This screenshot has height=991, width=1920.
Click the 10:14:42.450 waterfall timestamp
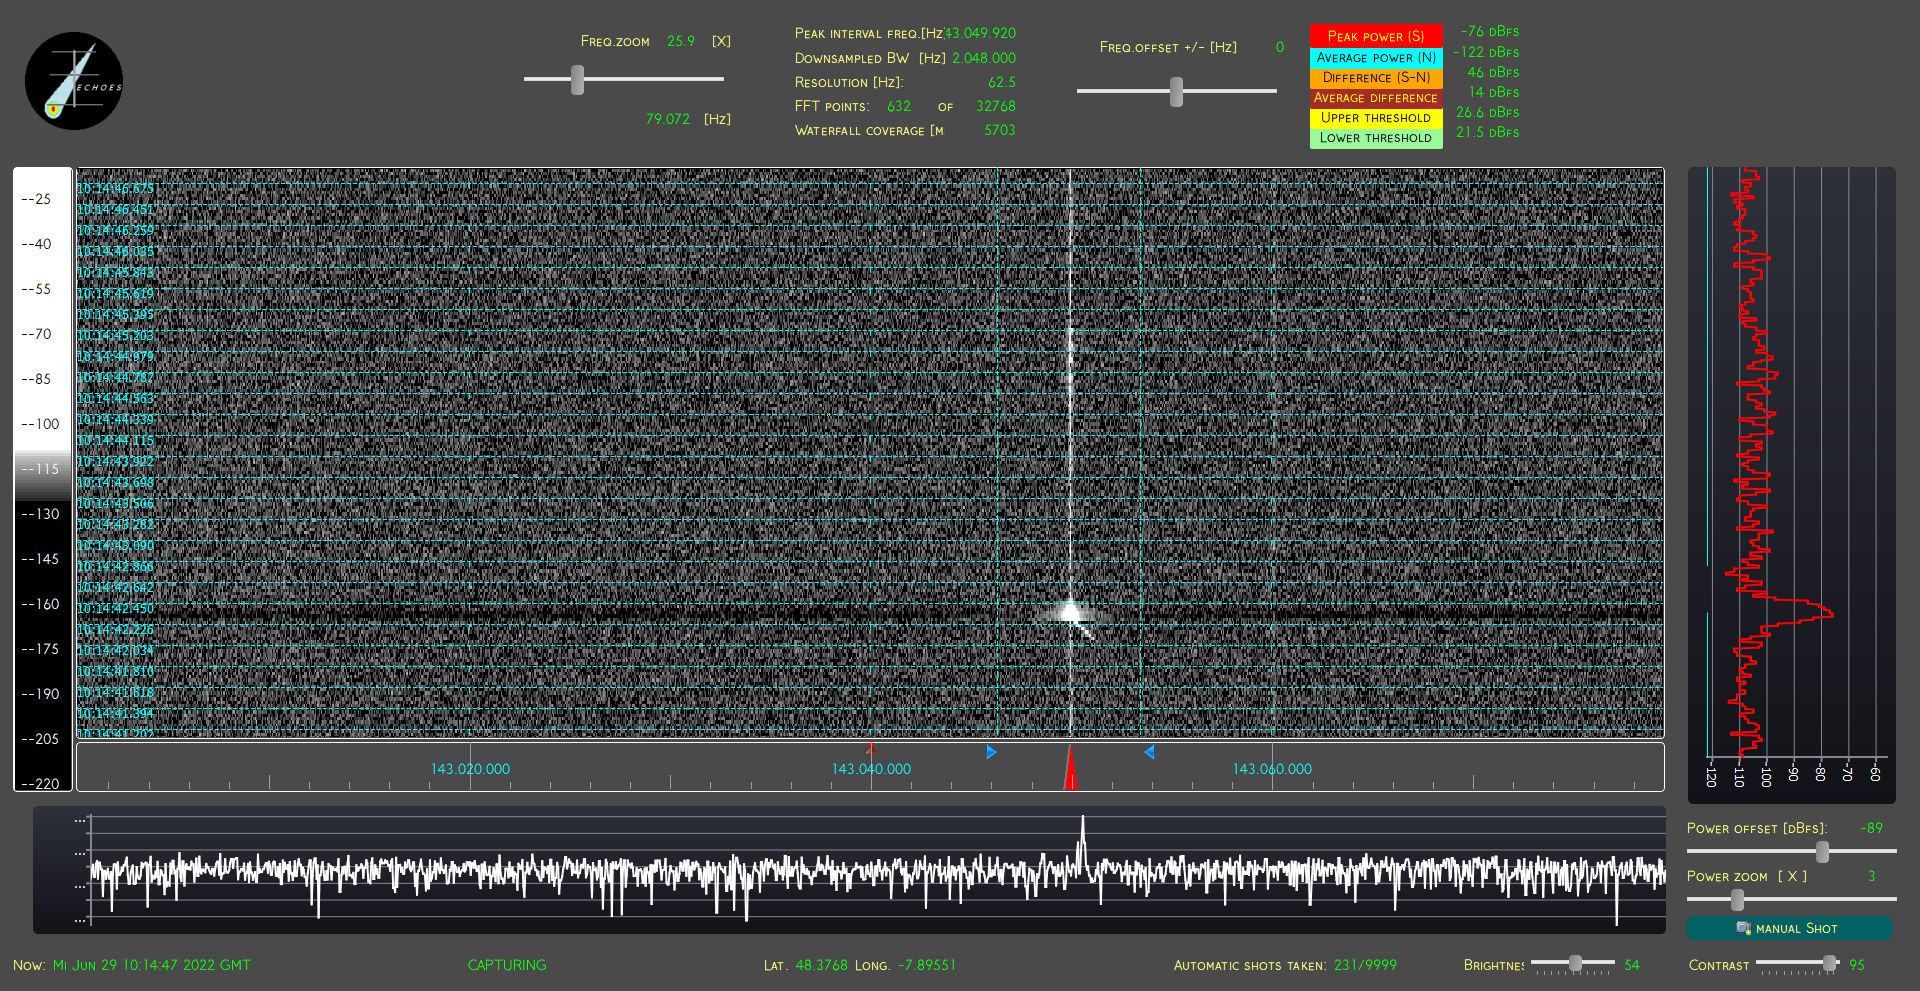tap(116, 608)
